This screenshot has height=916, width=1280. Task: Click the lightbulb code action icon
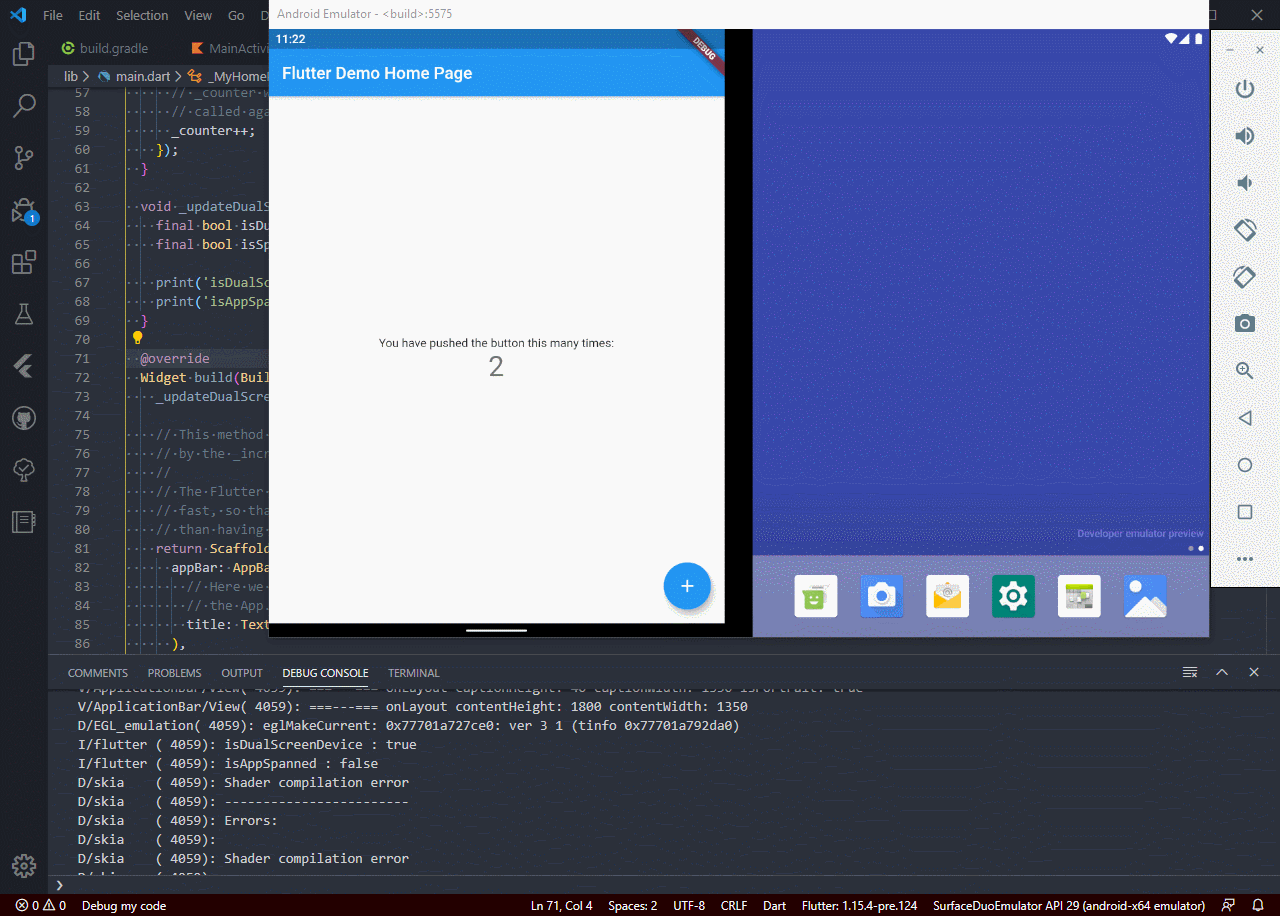138,338
